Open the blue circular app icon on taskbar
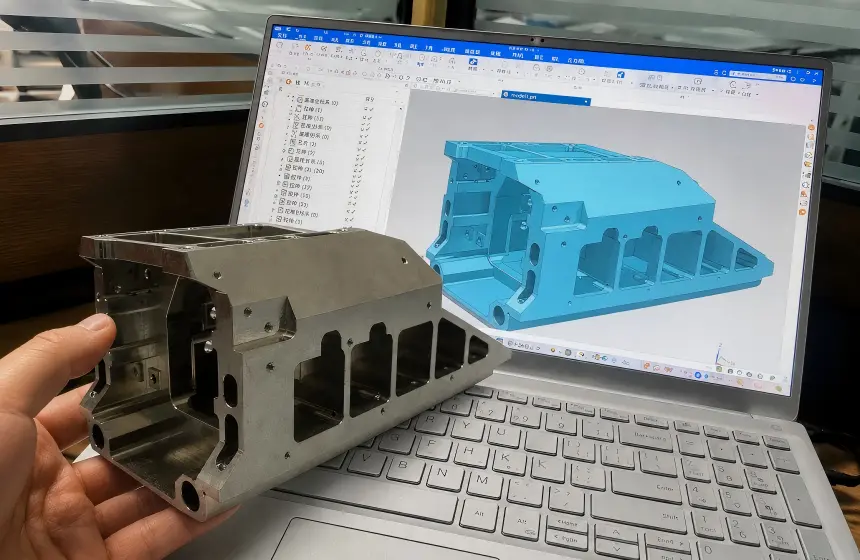 (698, 375)
